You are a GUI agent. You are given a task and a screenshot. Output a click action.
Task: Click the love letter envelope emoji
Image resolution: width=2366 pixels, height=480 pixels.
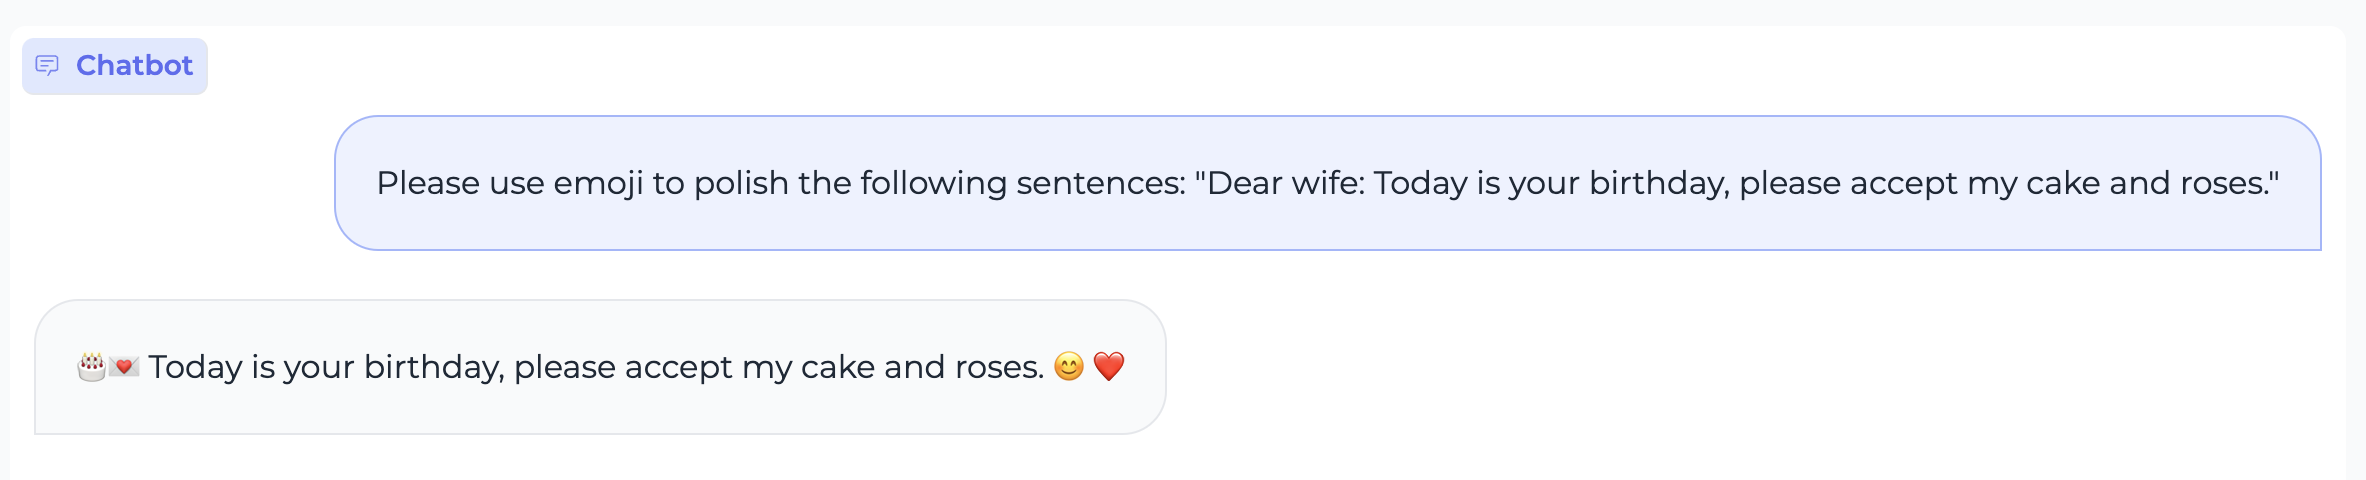click(124, 367)
